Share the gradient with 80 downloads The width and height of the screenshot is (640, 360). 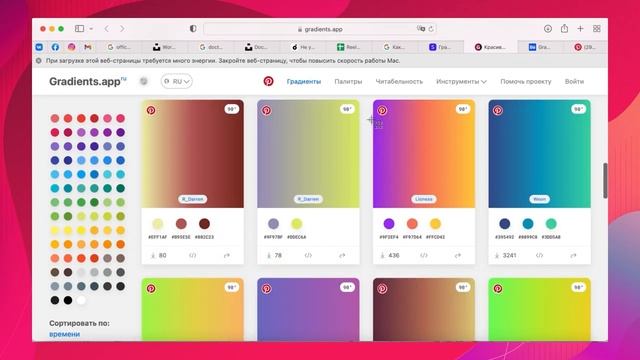coord(227,256)
